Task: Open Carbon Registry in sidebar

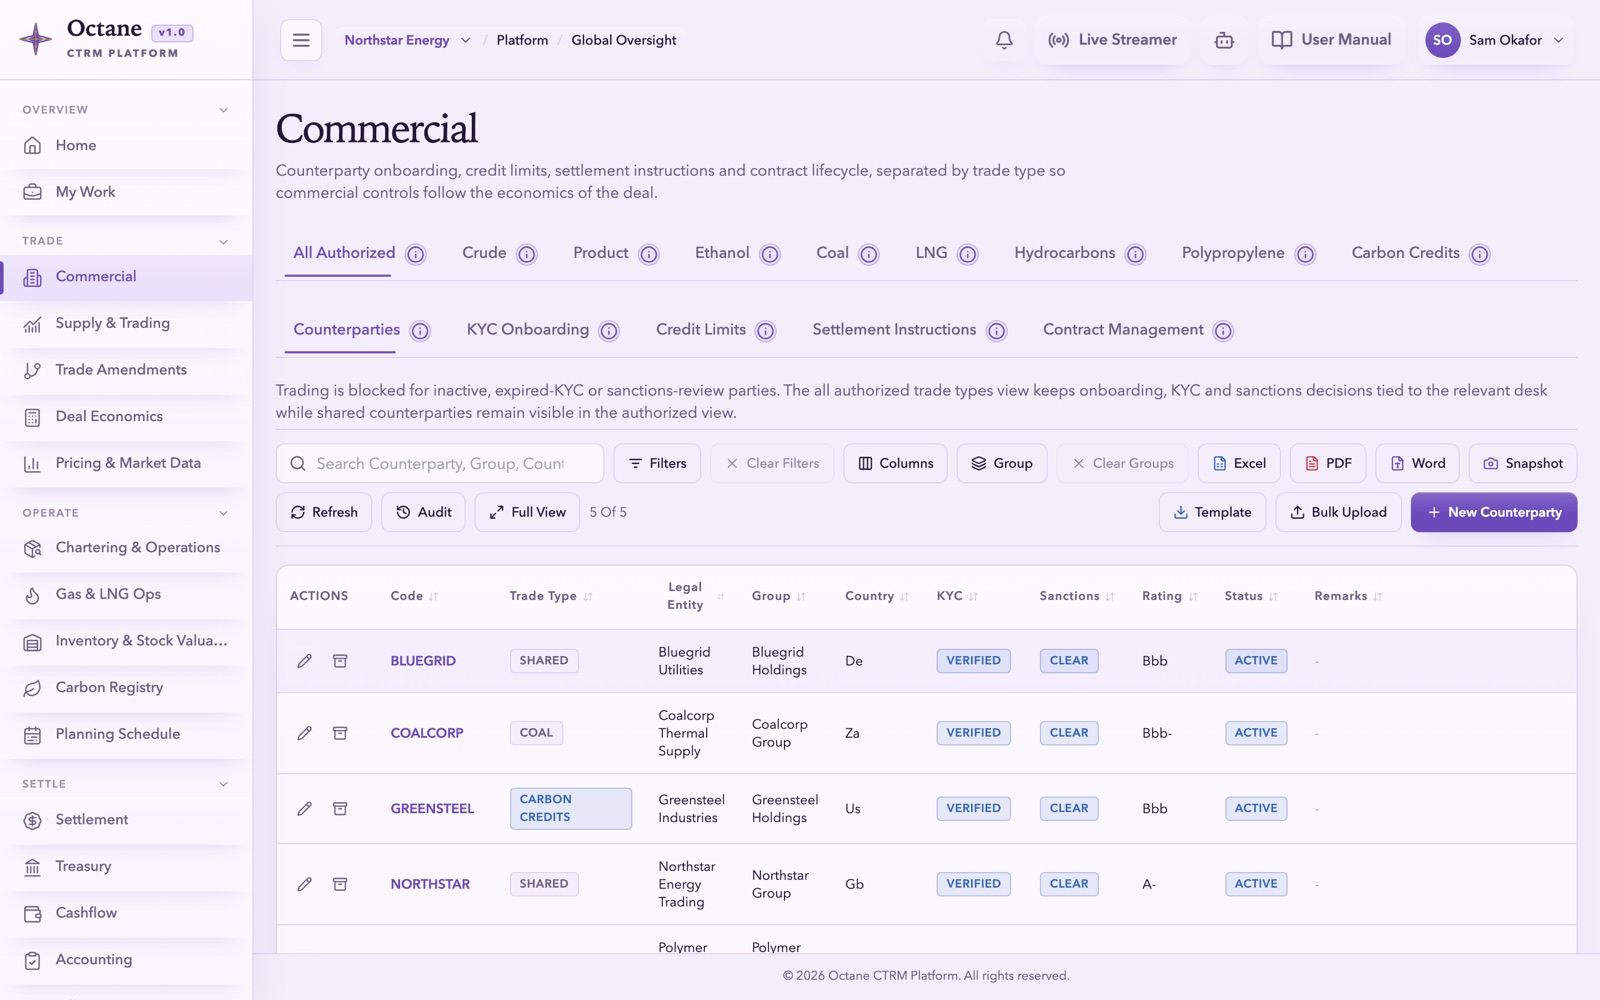Action: point(126,687)
